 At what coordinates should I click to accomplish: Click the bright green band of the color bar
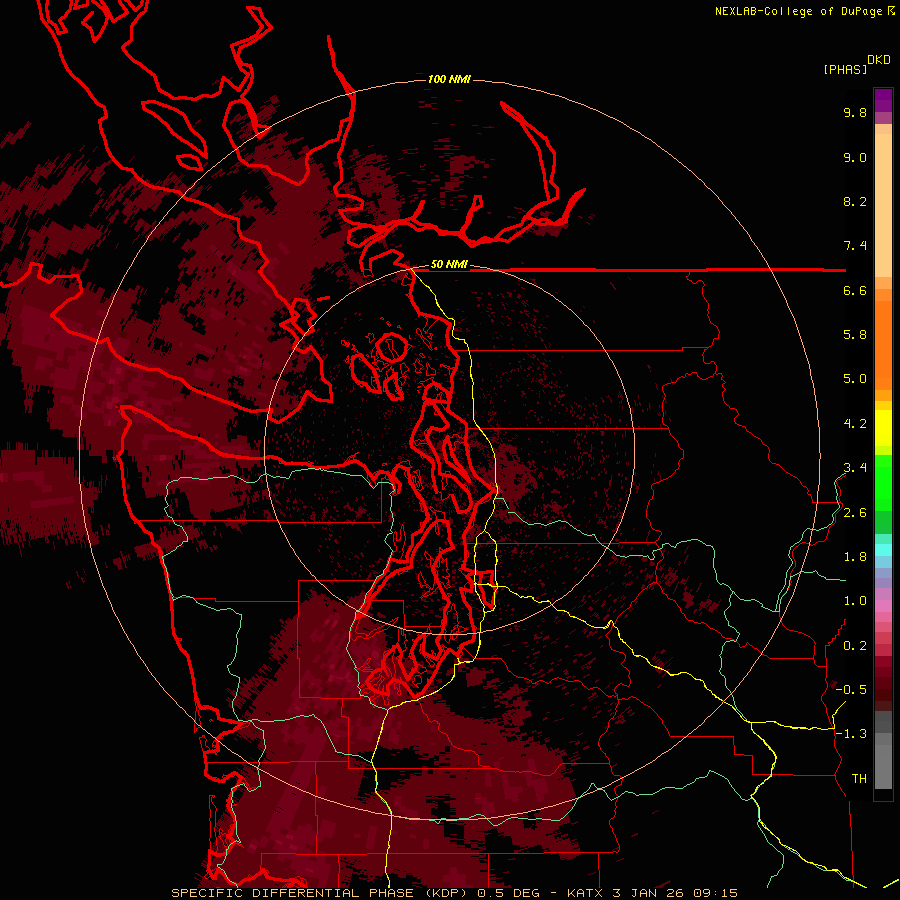point(883,483)
